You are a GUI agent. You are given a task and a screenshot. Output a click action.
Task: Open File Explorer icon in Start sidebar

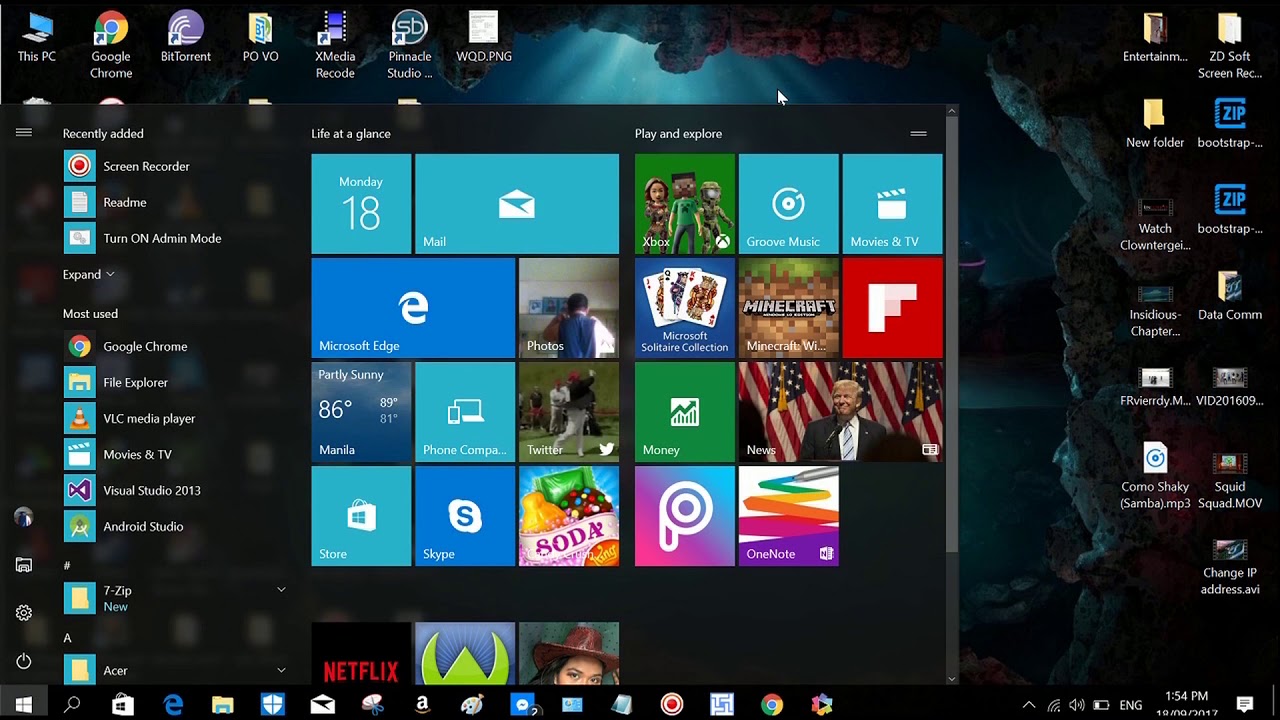click(24, 565)
